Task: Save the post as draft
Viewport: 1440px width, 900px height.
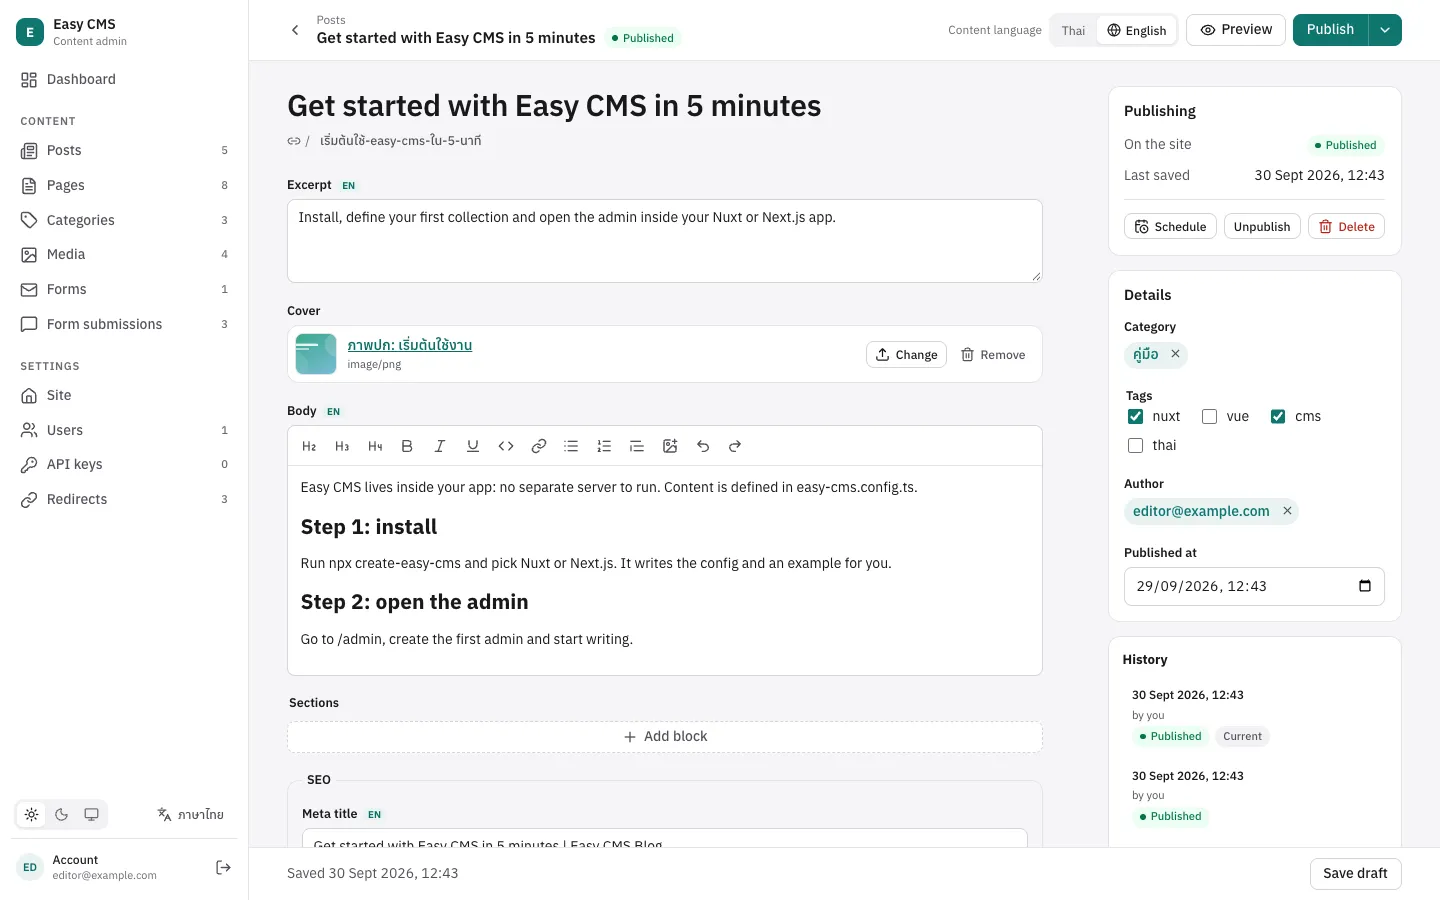Action: coord(1355,873)
